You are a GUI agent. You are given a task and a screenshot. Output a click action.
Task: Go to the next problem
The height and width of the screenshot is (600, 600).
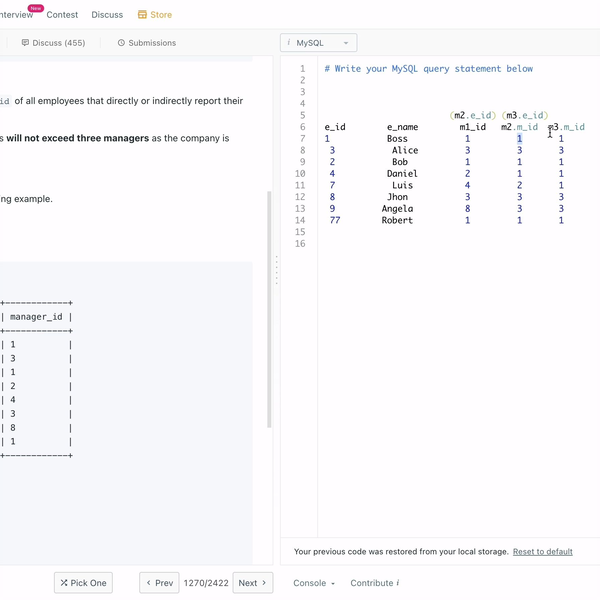point(252,583)
